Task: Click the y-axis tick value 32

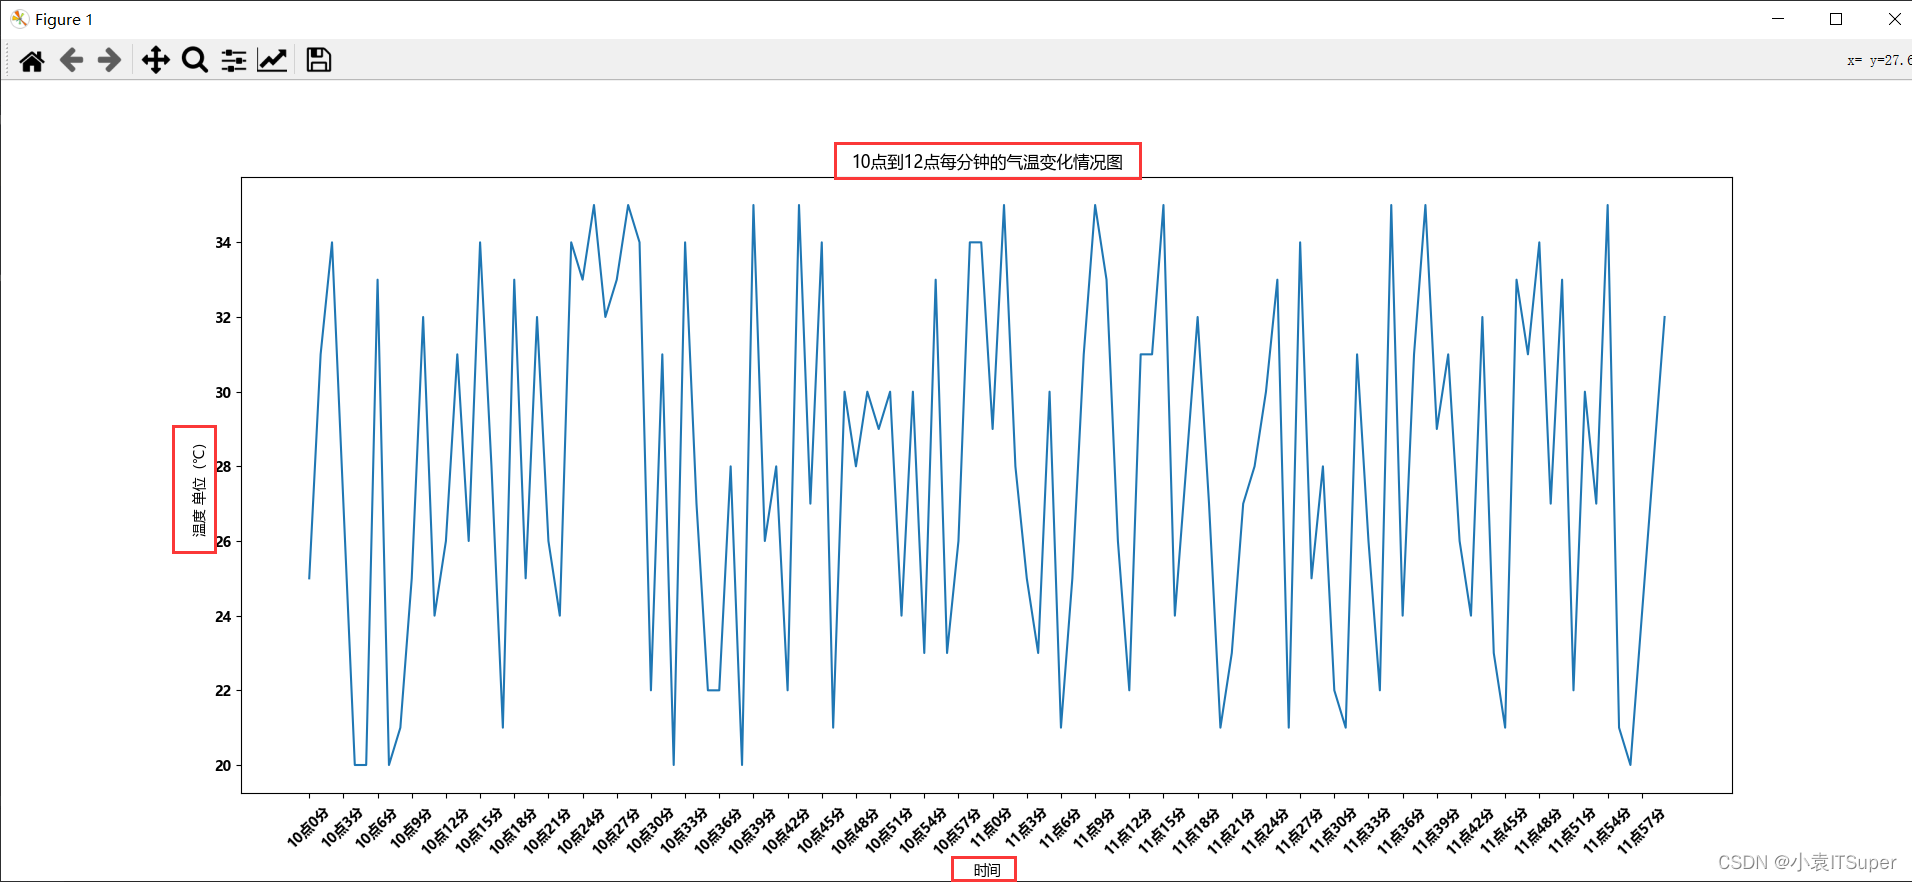Action: click(x=223, y=318)
